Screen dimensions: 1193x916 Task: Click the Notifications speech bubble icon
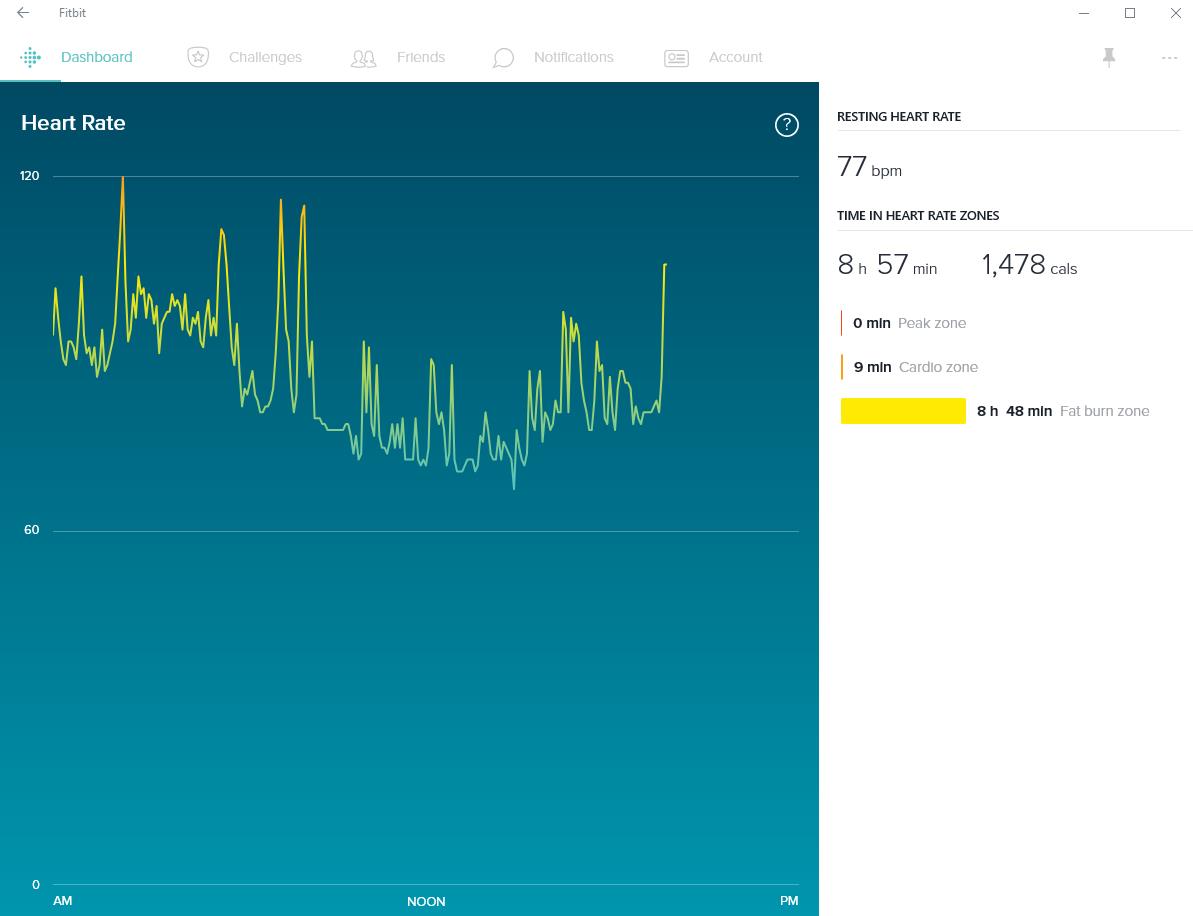(503, 58)
